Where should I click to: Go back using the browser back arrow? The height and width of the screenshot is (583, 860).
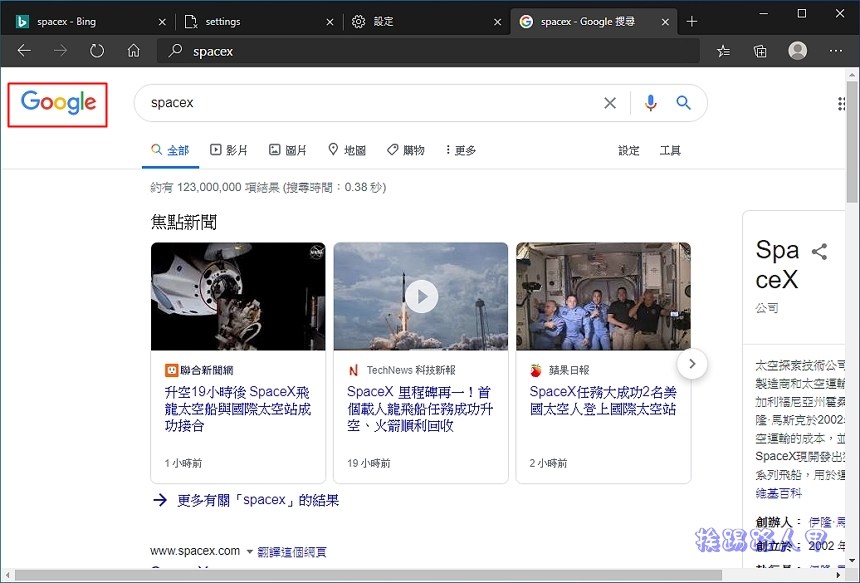coord(24,51)
